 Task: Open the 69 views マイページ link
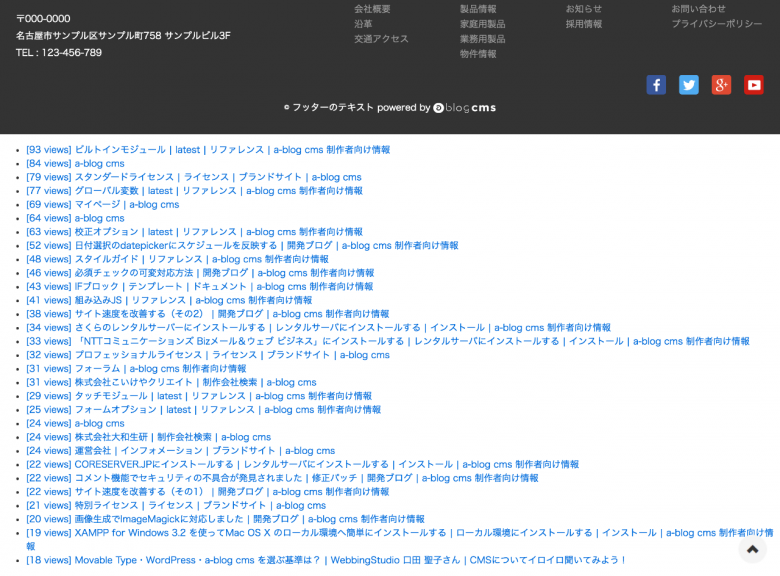(102, 204)
